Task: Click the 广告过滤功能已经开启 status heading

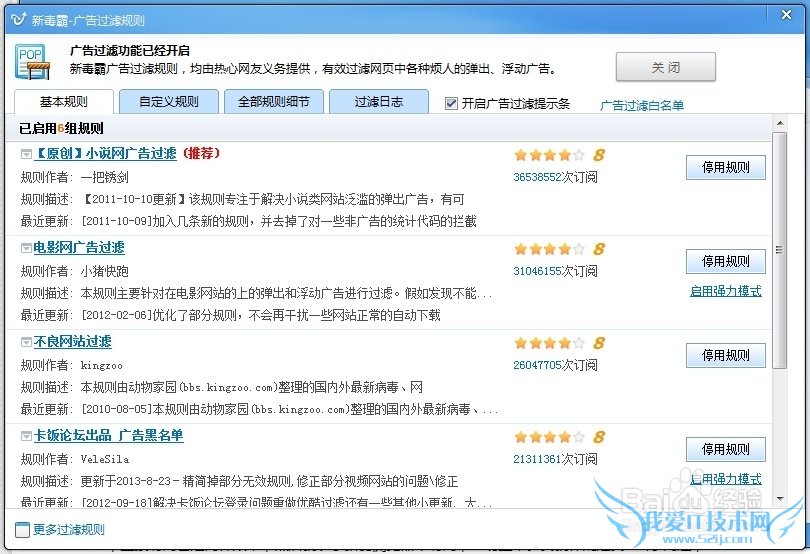Action: coord(130,51)
